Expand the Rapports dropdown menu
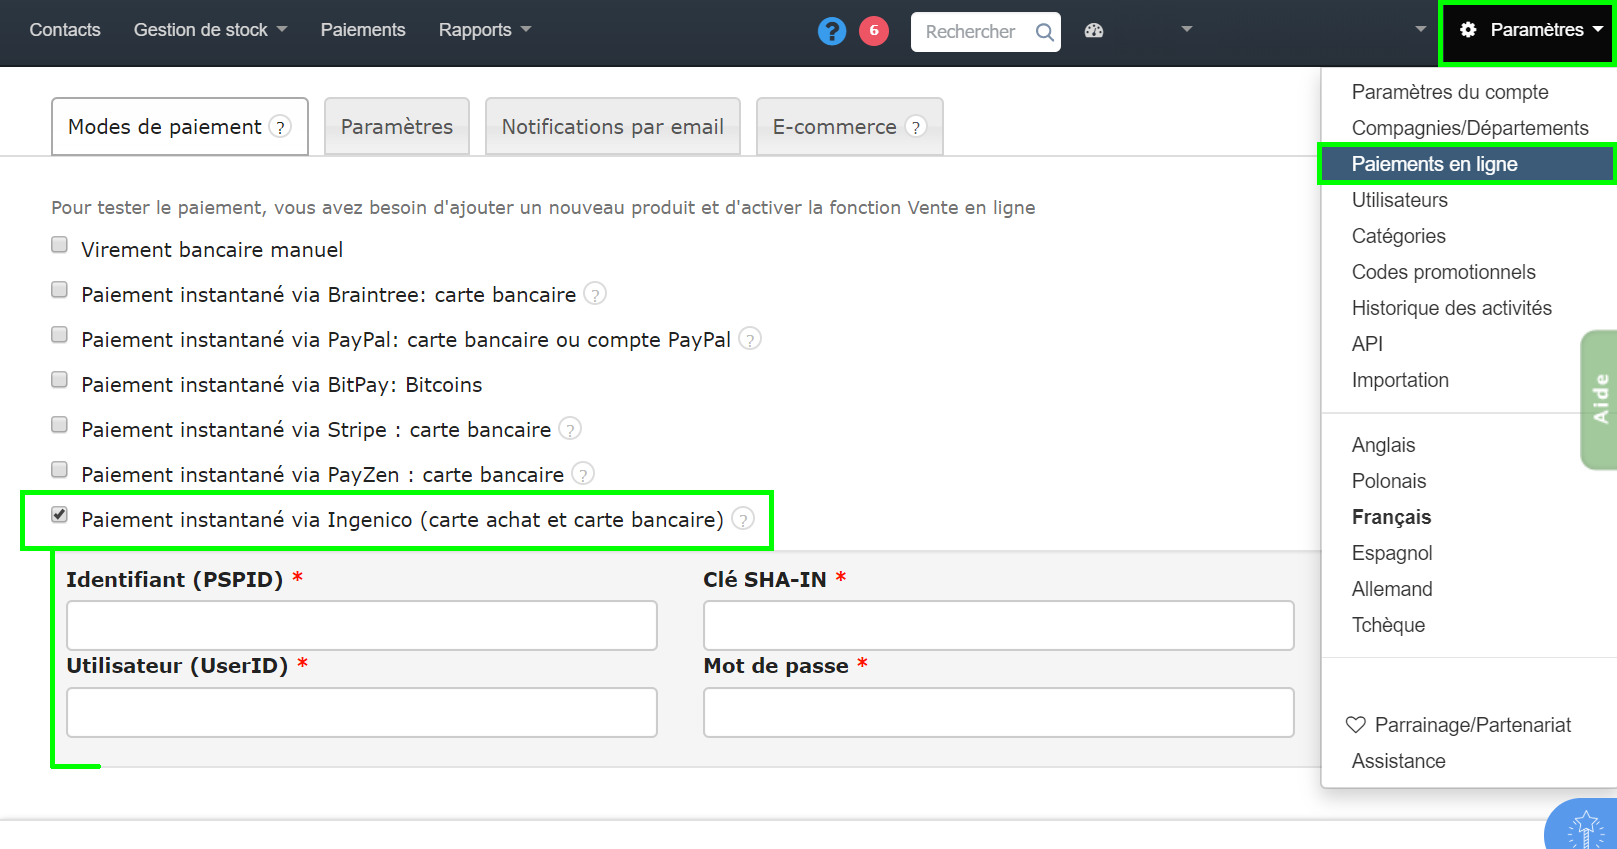 [485, 30]
